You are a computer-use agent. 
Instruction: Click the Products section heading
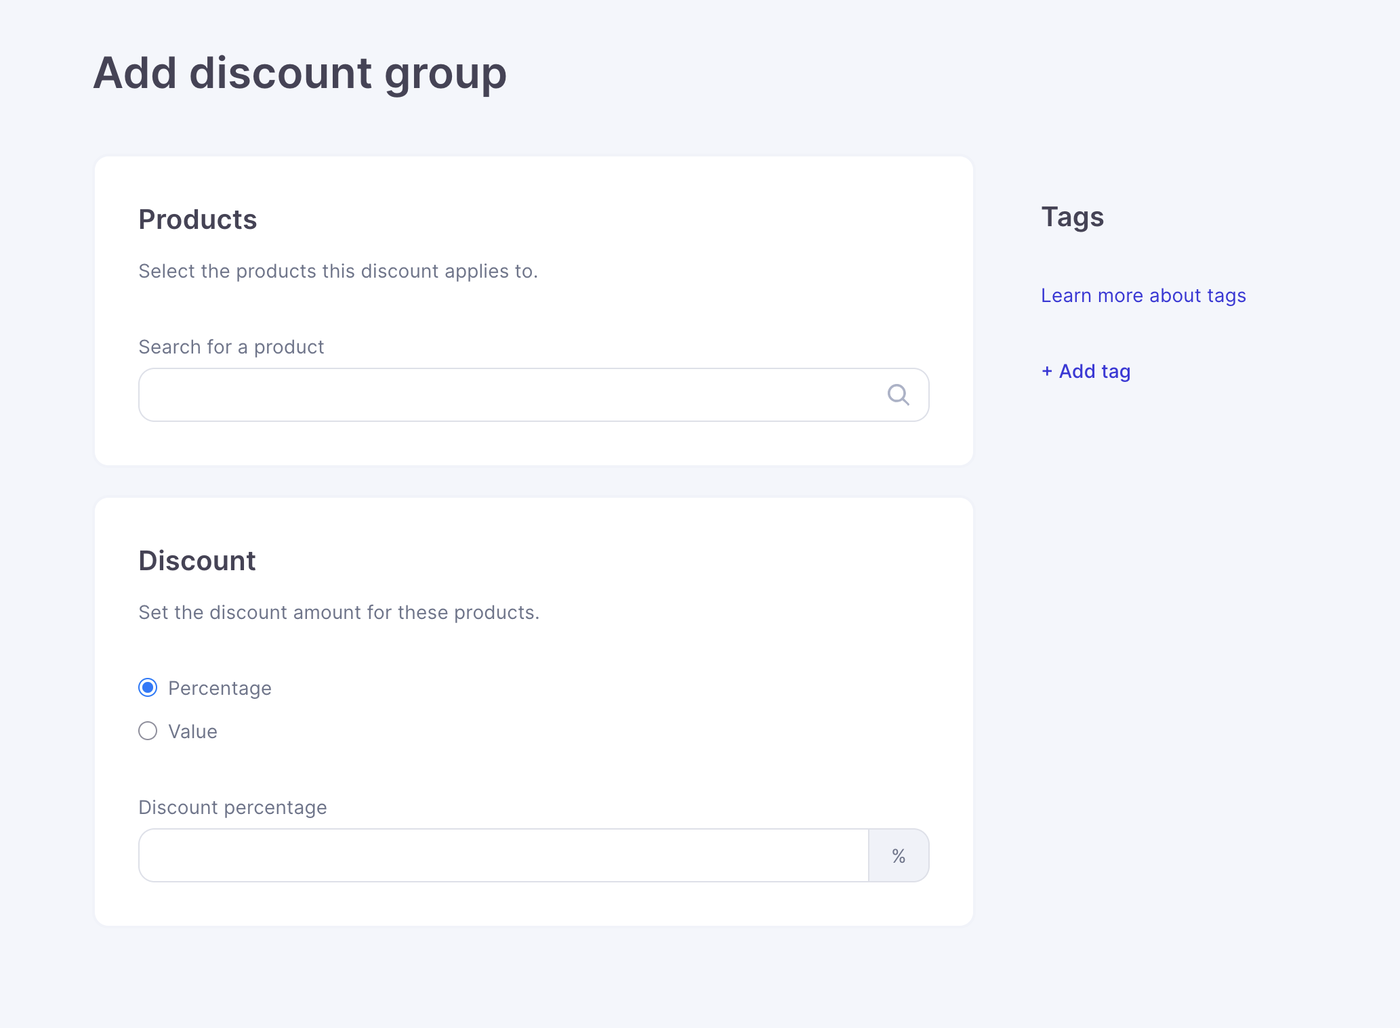198,220
